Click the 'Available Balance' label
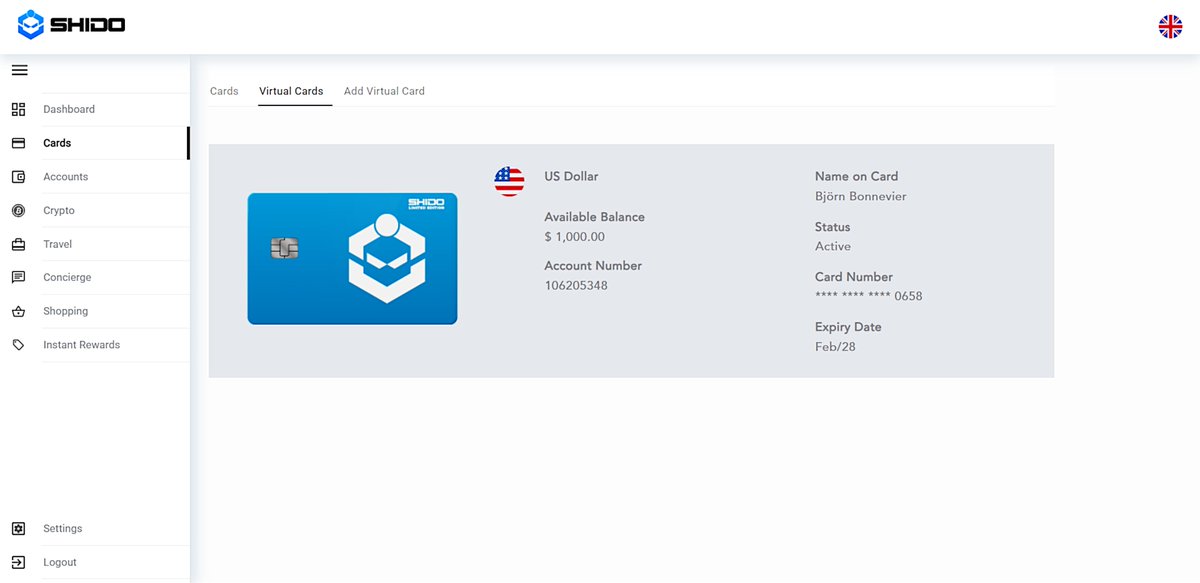Screen dimensions: 1200x583 click(x=594, y=217)
